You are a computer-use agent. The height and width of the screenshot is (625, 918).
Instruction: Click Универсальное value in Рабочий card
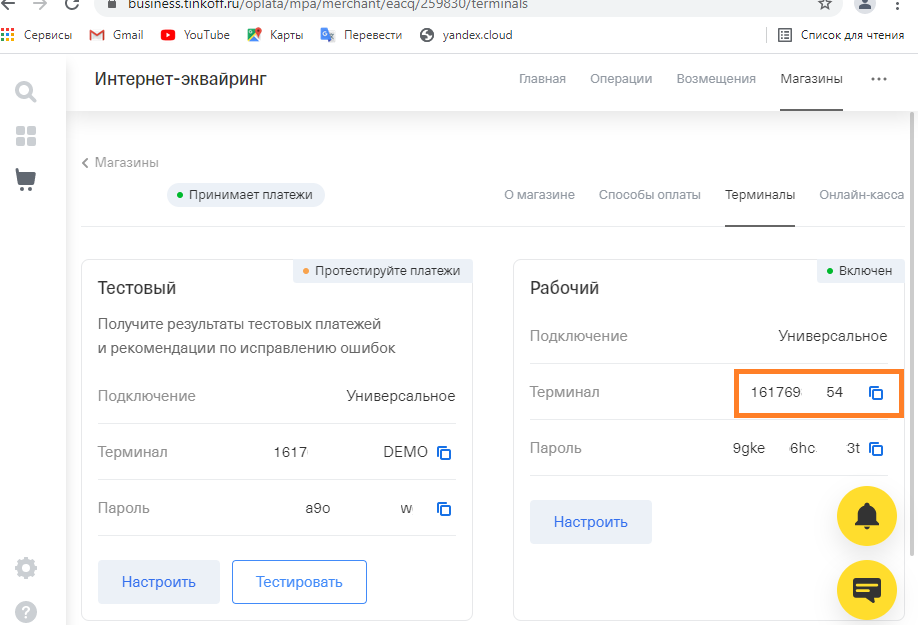[x=833, y=336]
